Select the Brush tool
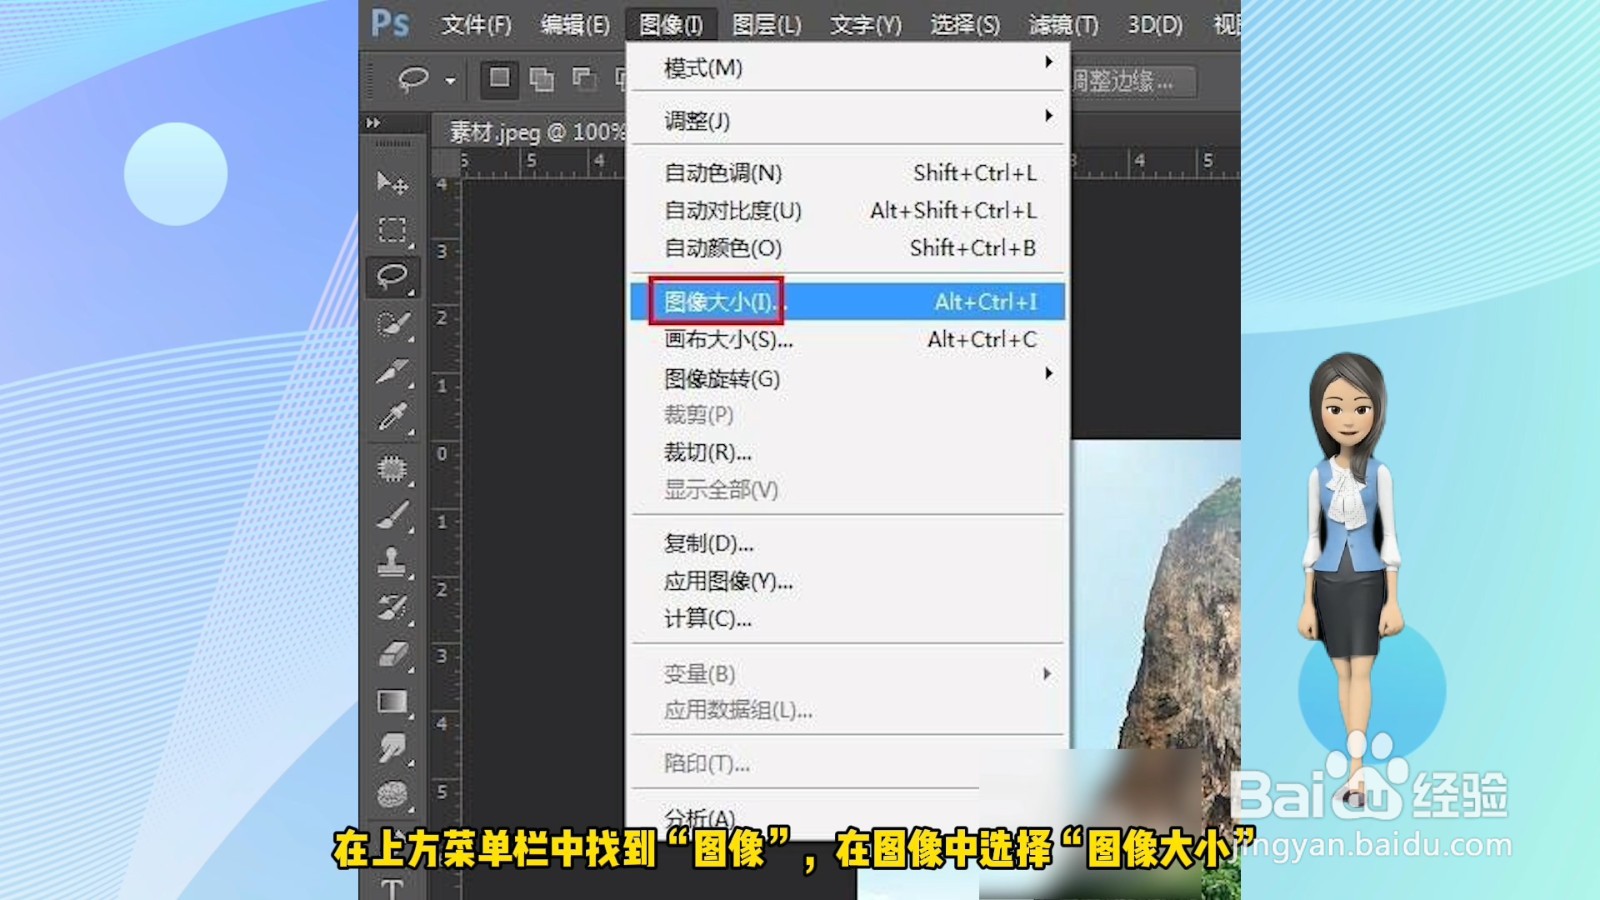 (x=392, y=515)
